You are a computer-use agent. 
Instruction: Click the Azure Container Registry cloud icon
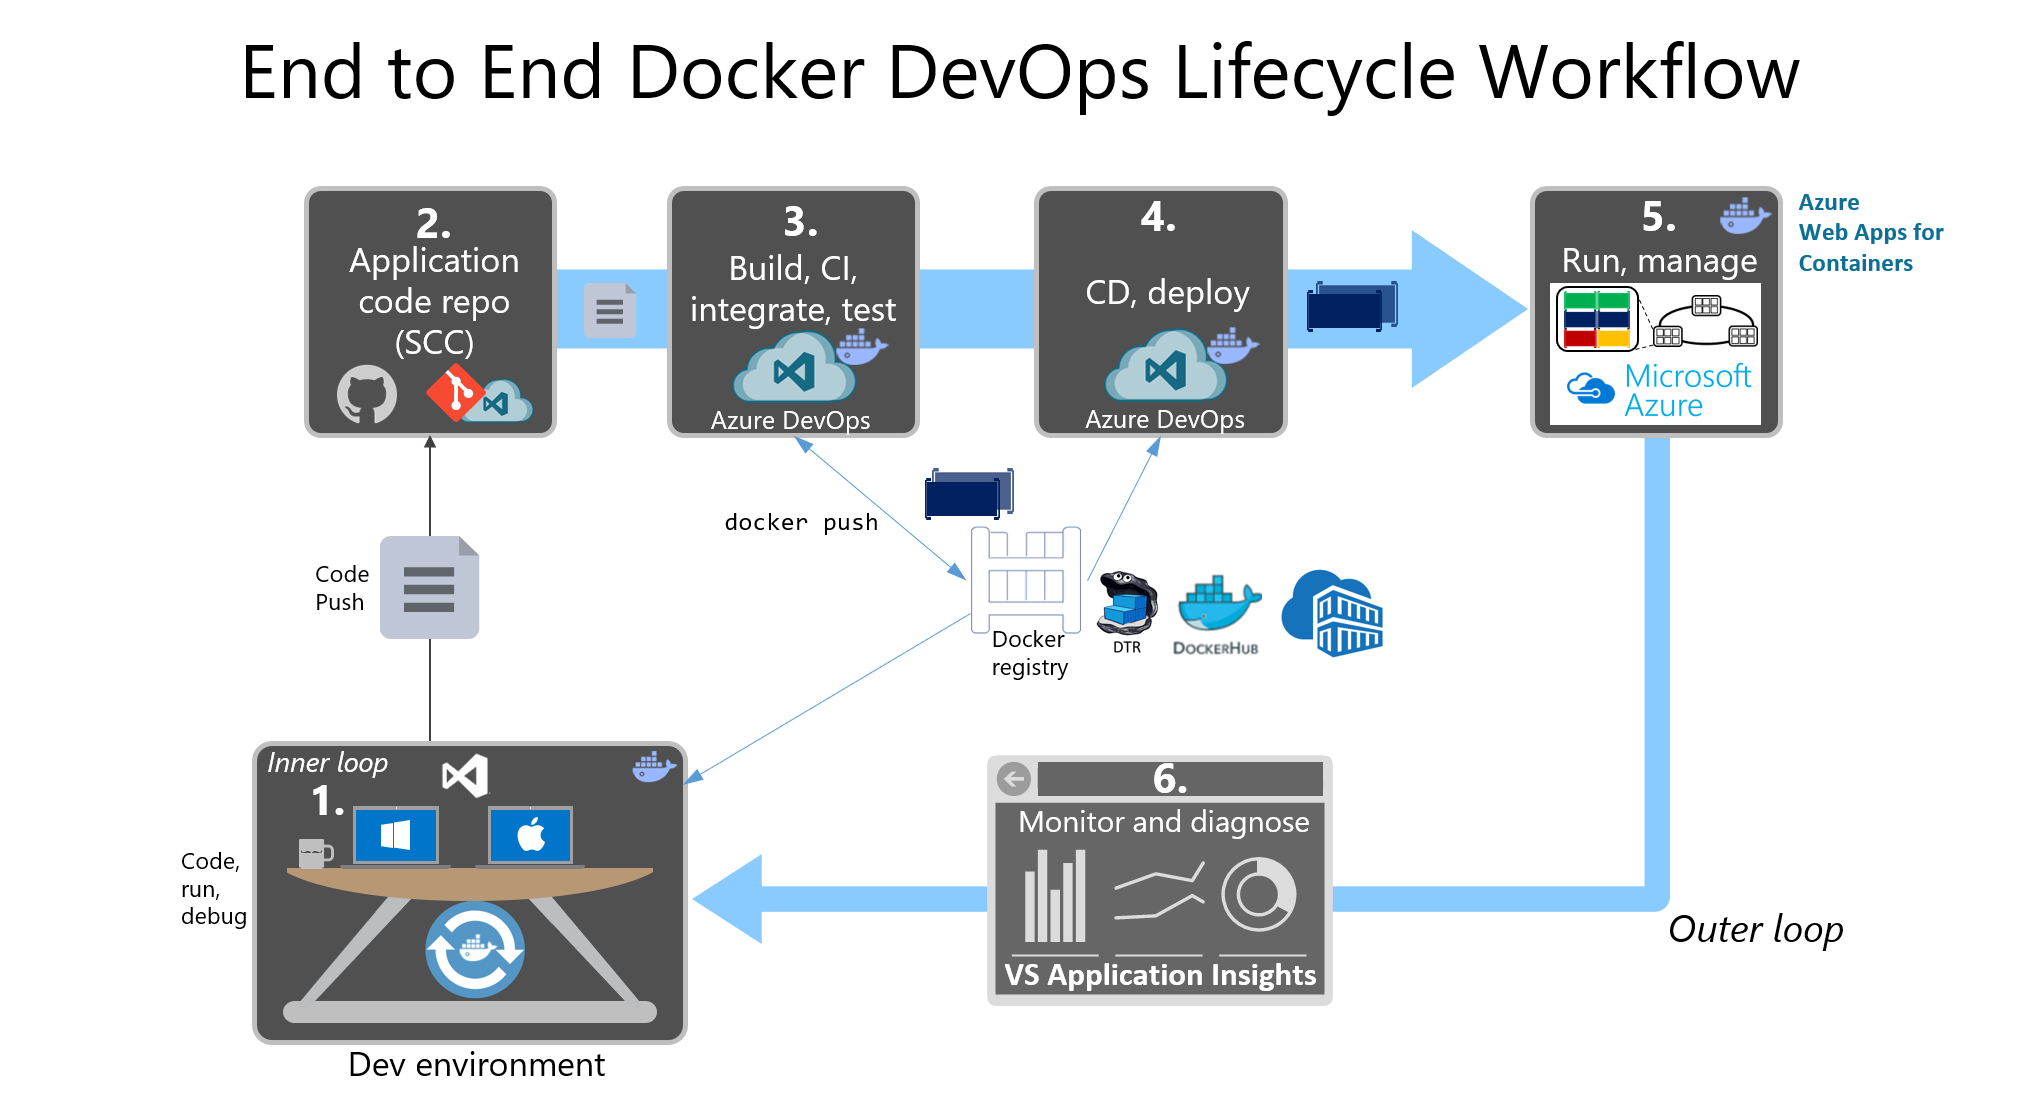(1336, 614)
